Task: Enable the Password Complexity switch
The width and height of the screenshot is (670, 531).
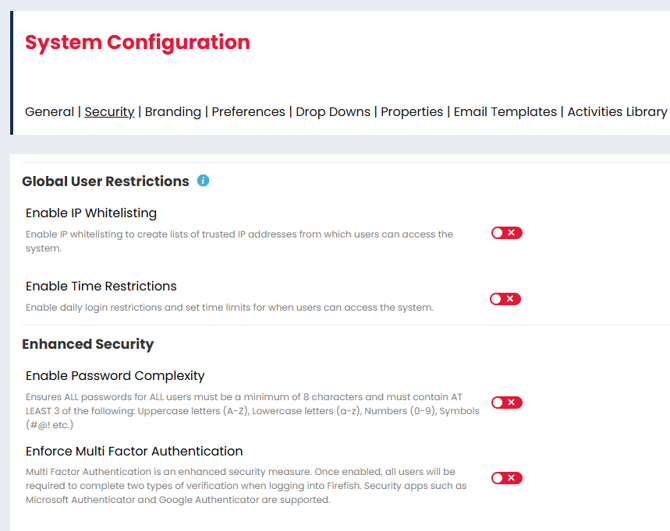Action: pyautogui.click(x=506, y=403)
